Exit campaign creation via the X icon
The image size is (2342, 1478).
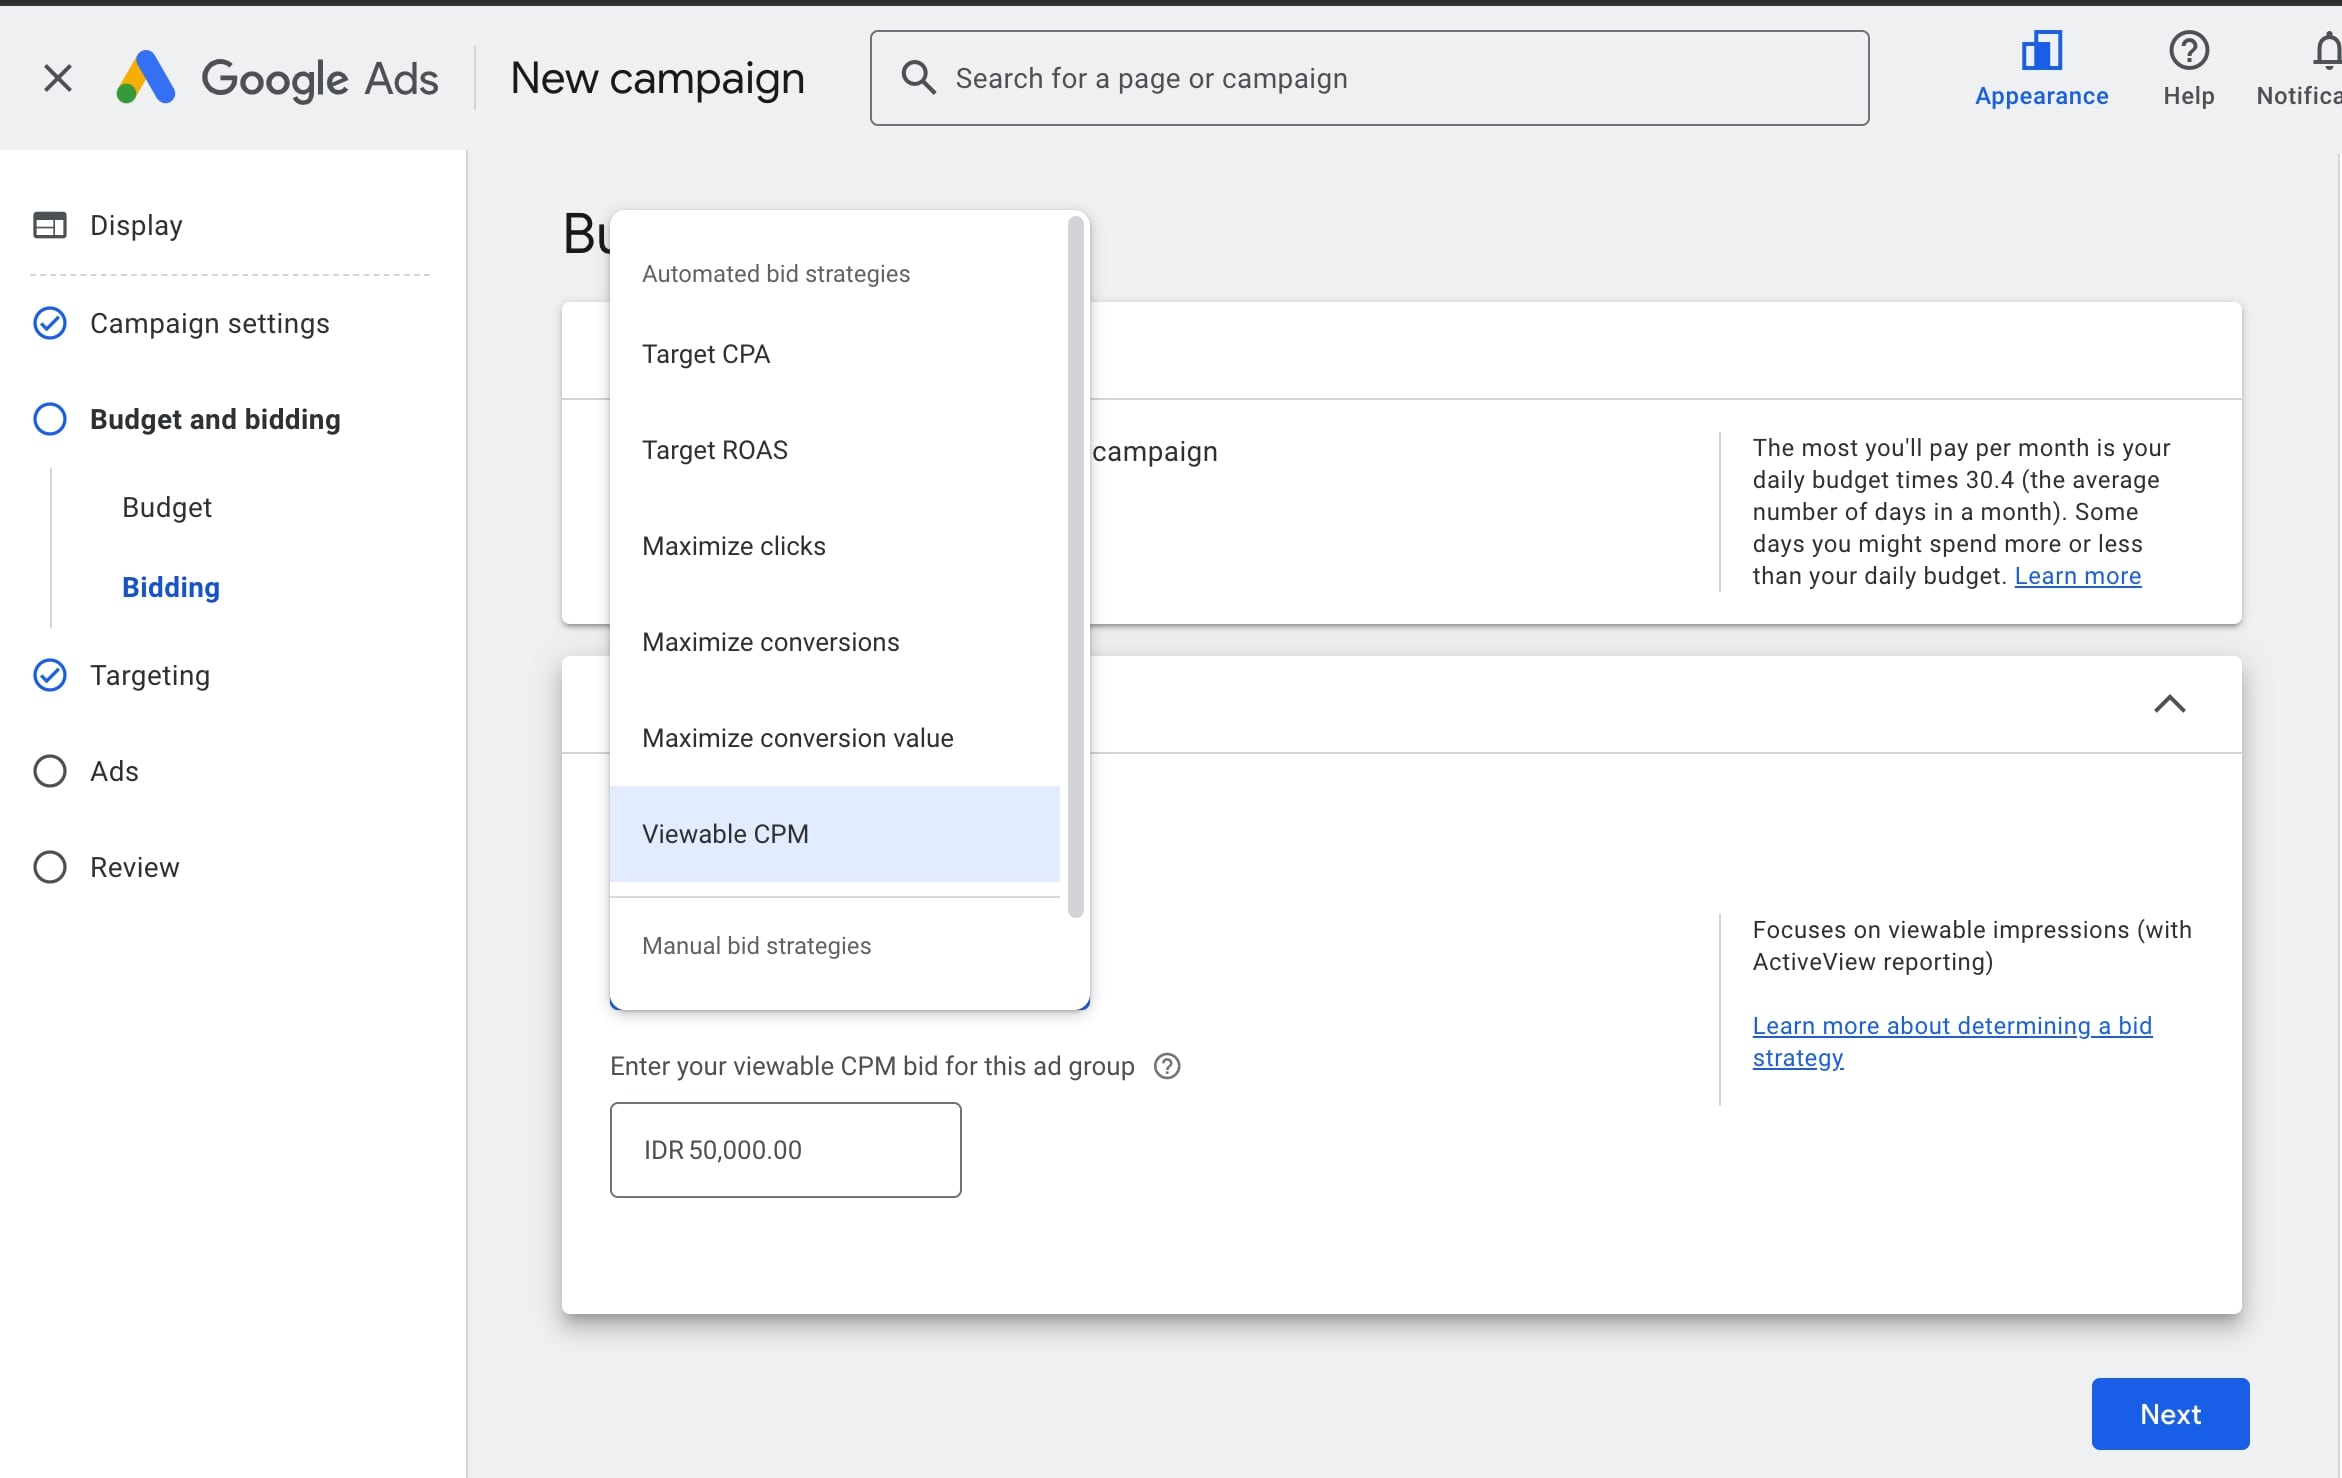pyautogui.click(x=57, y=77)
